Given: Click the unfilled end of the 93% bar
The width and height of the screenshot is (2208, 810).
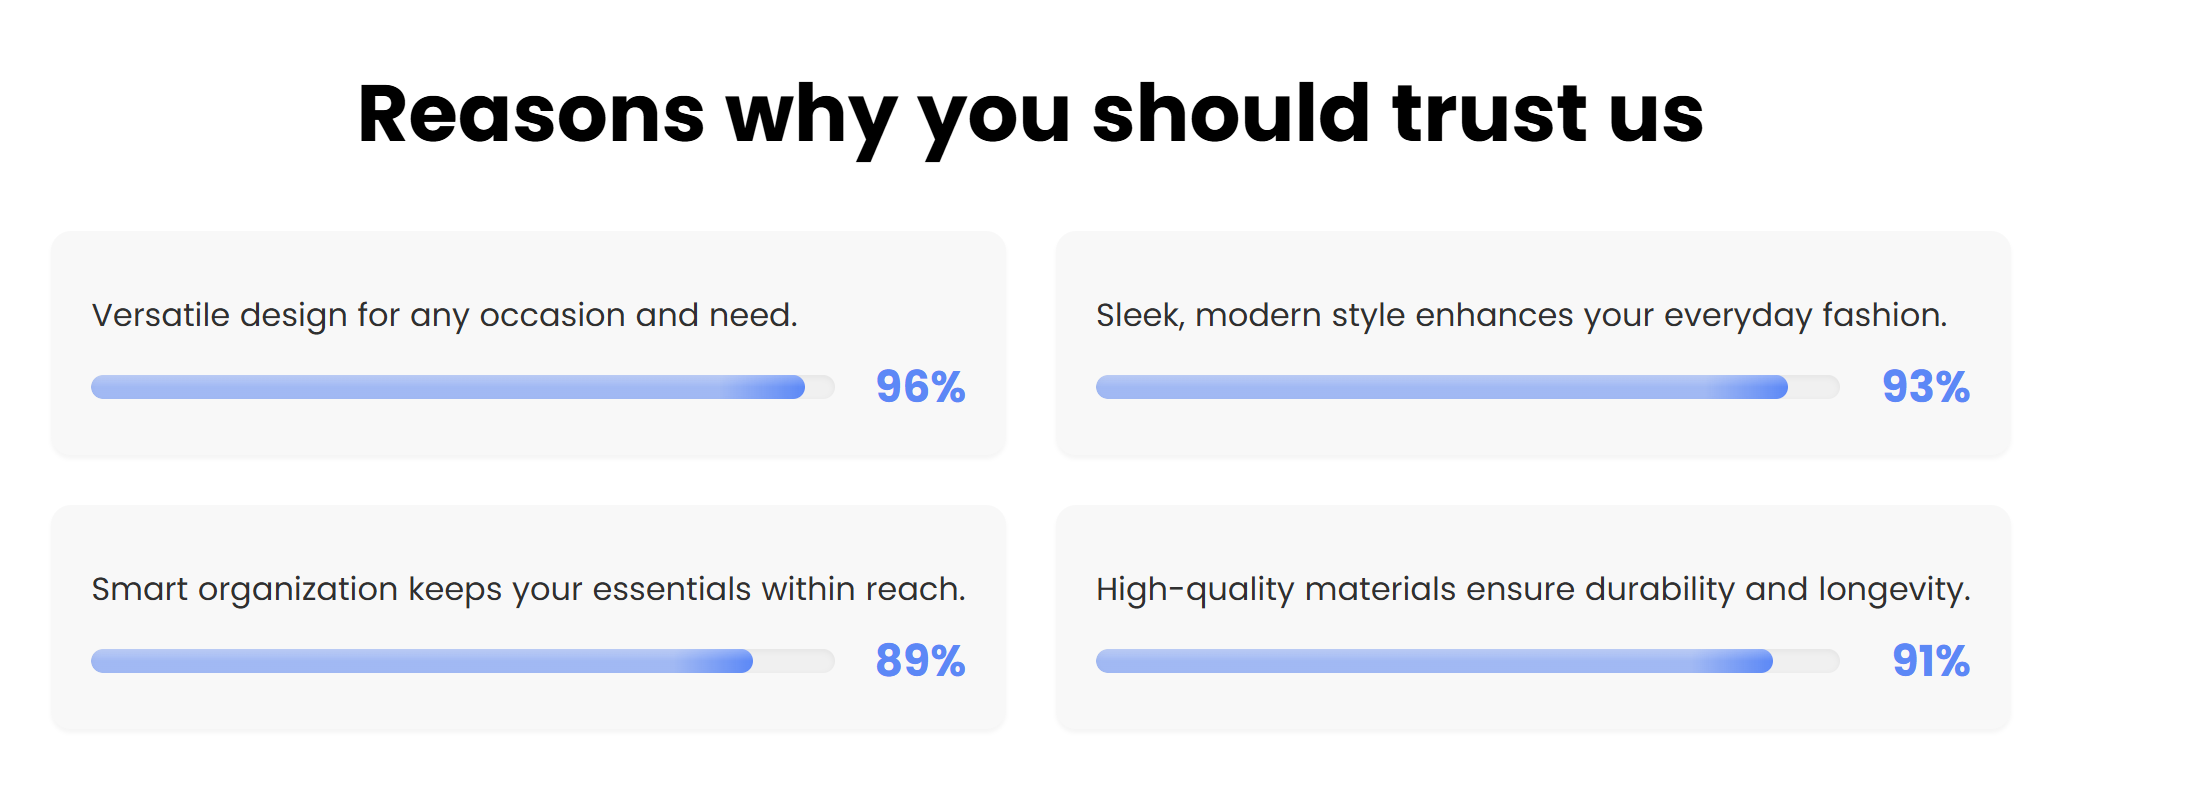Looking at the screenshot, I should [1814, 387].
